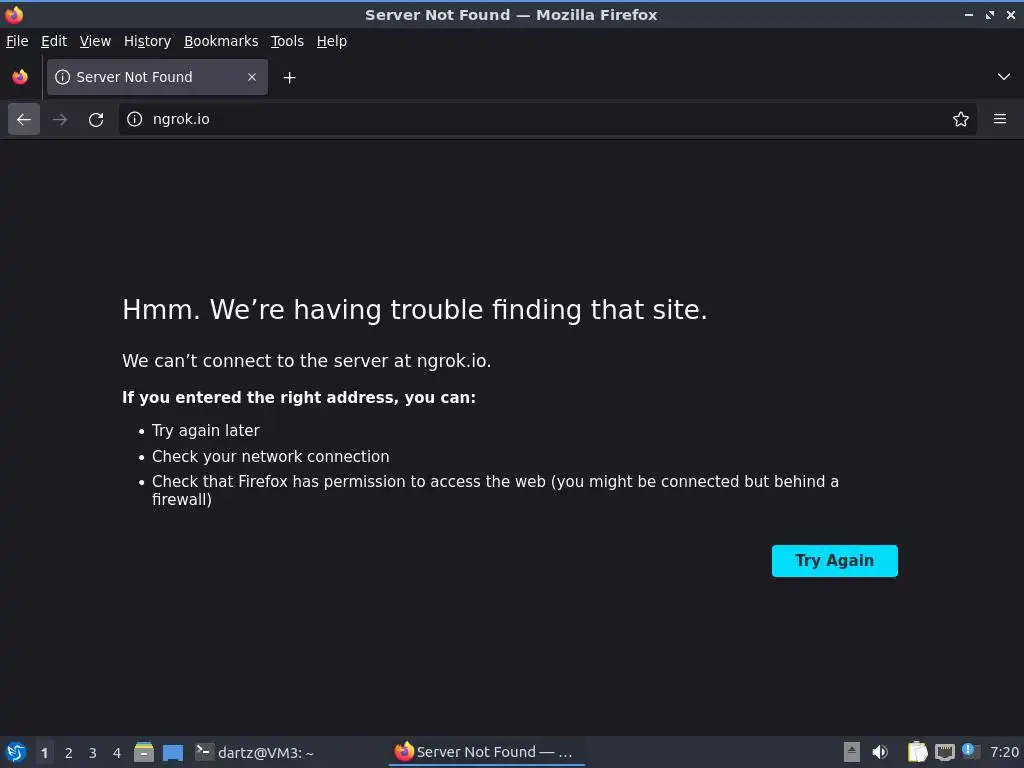Select Firefox Server Not Found taskbar entry

coord(487,752)
